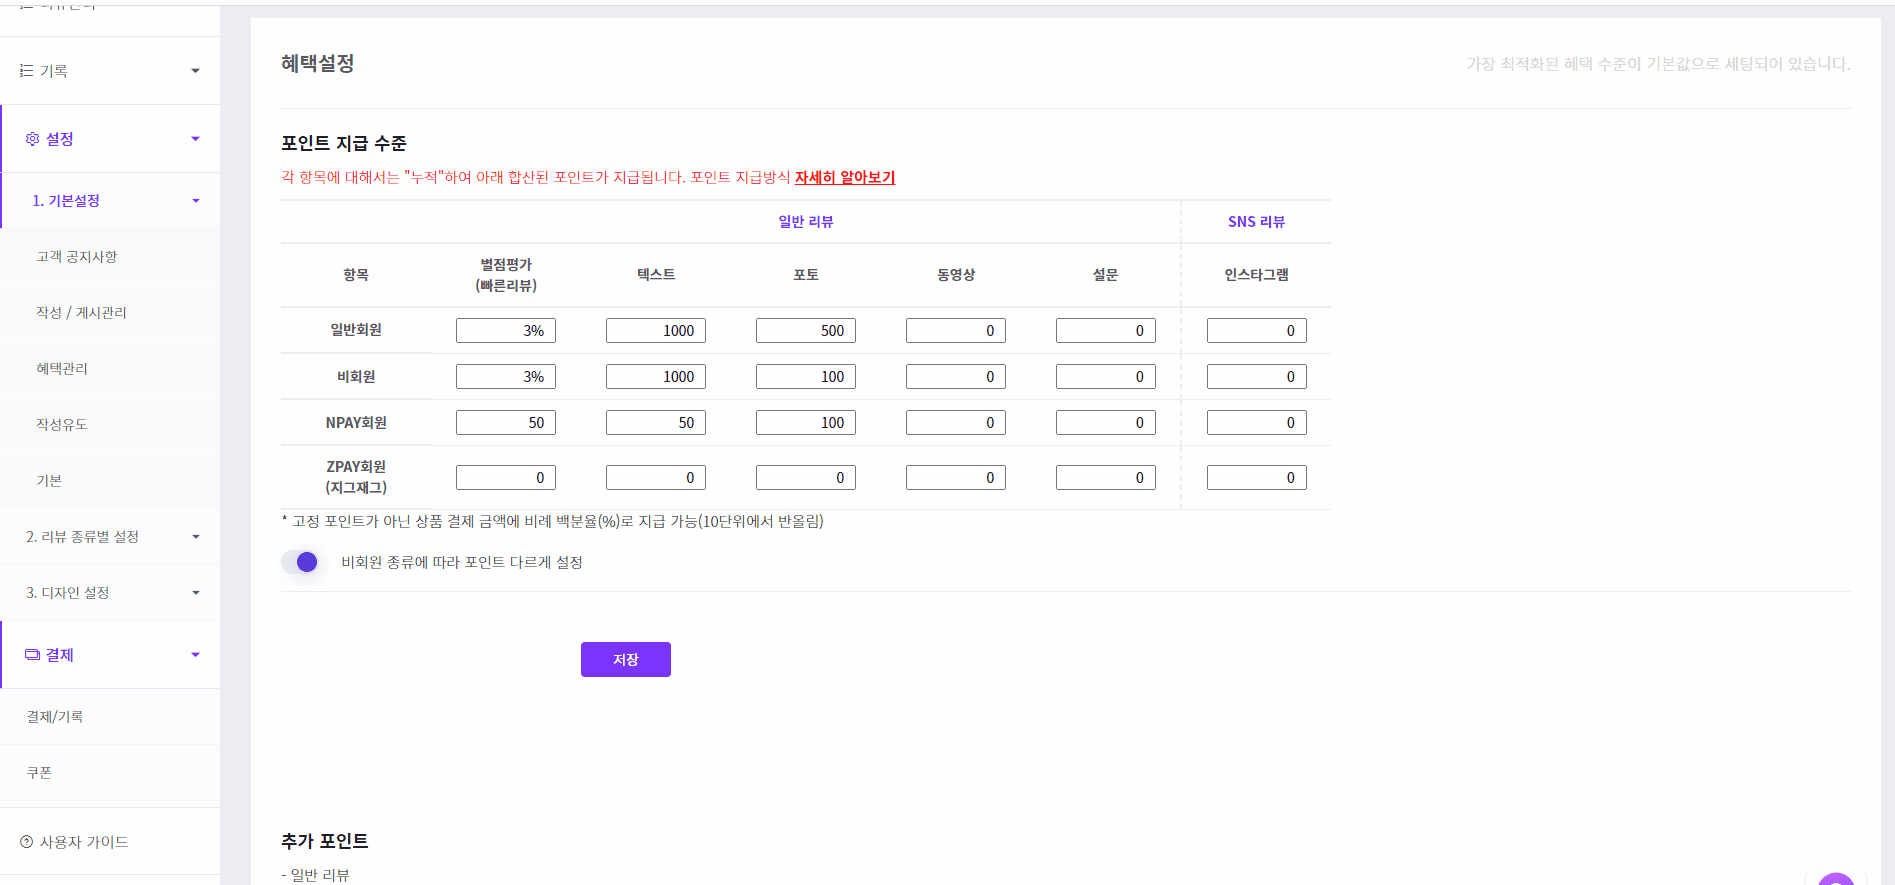Click the 3. 디자인 설정 label

pyautogui.click(x=67, y=593)
